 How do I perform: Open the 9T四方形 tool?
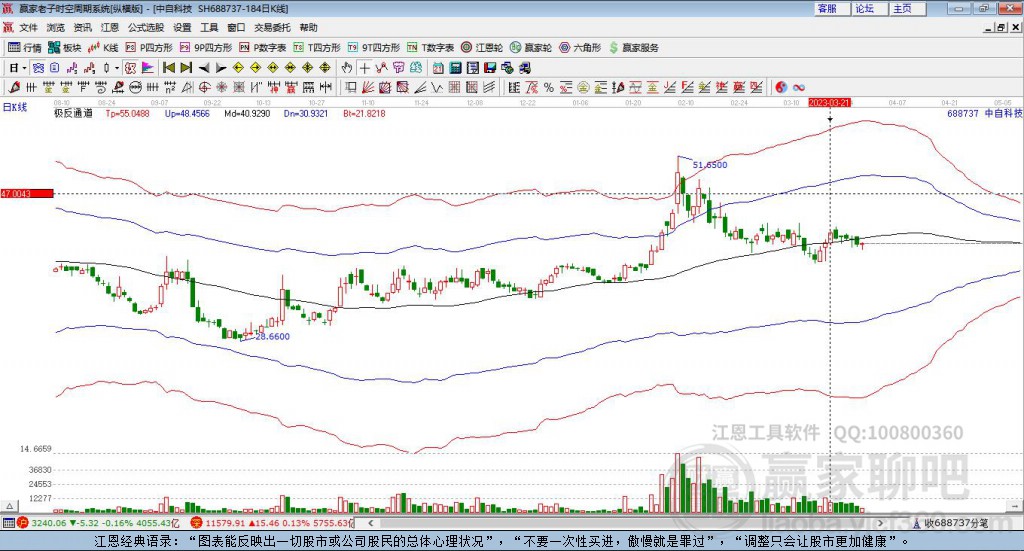pos(374,48)
